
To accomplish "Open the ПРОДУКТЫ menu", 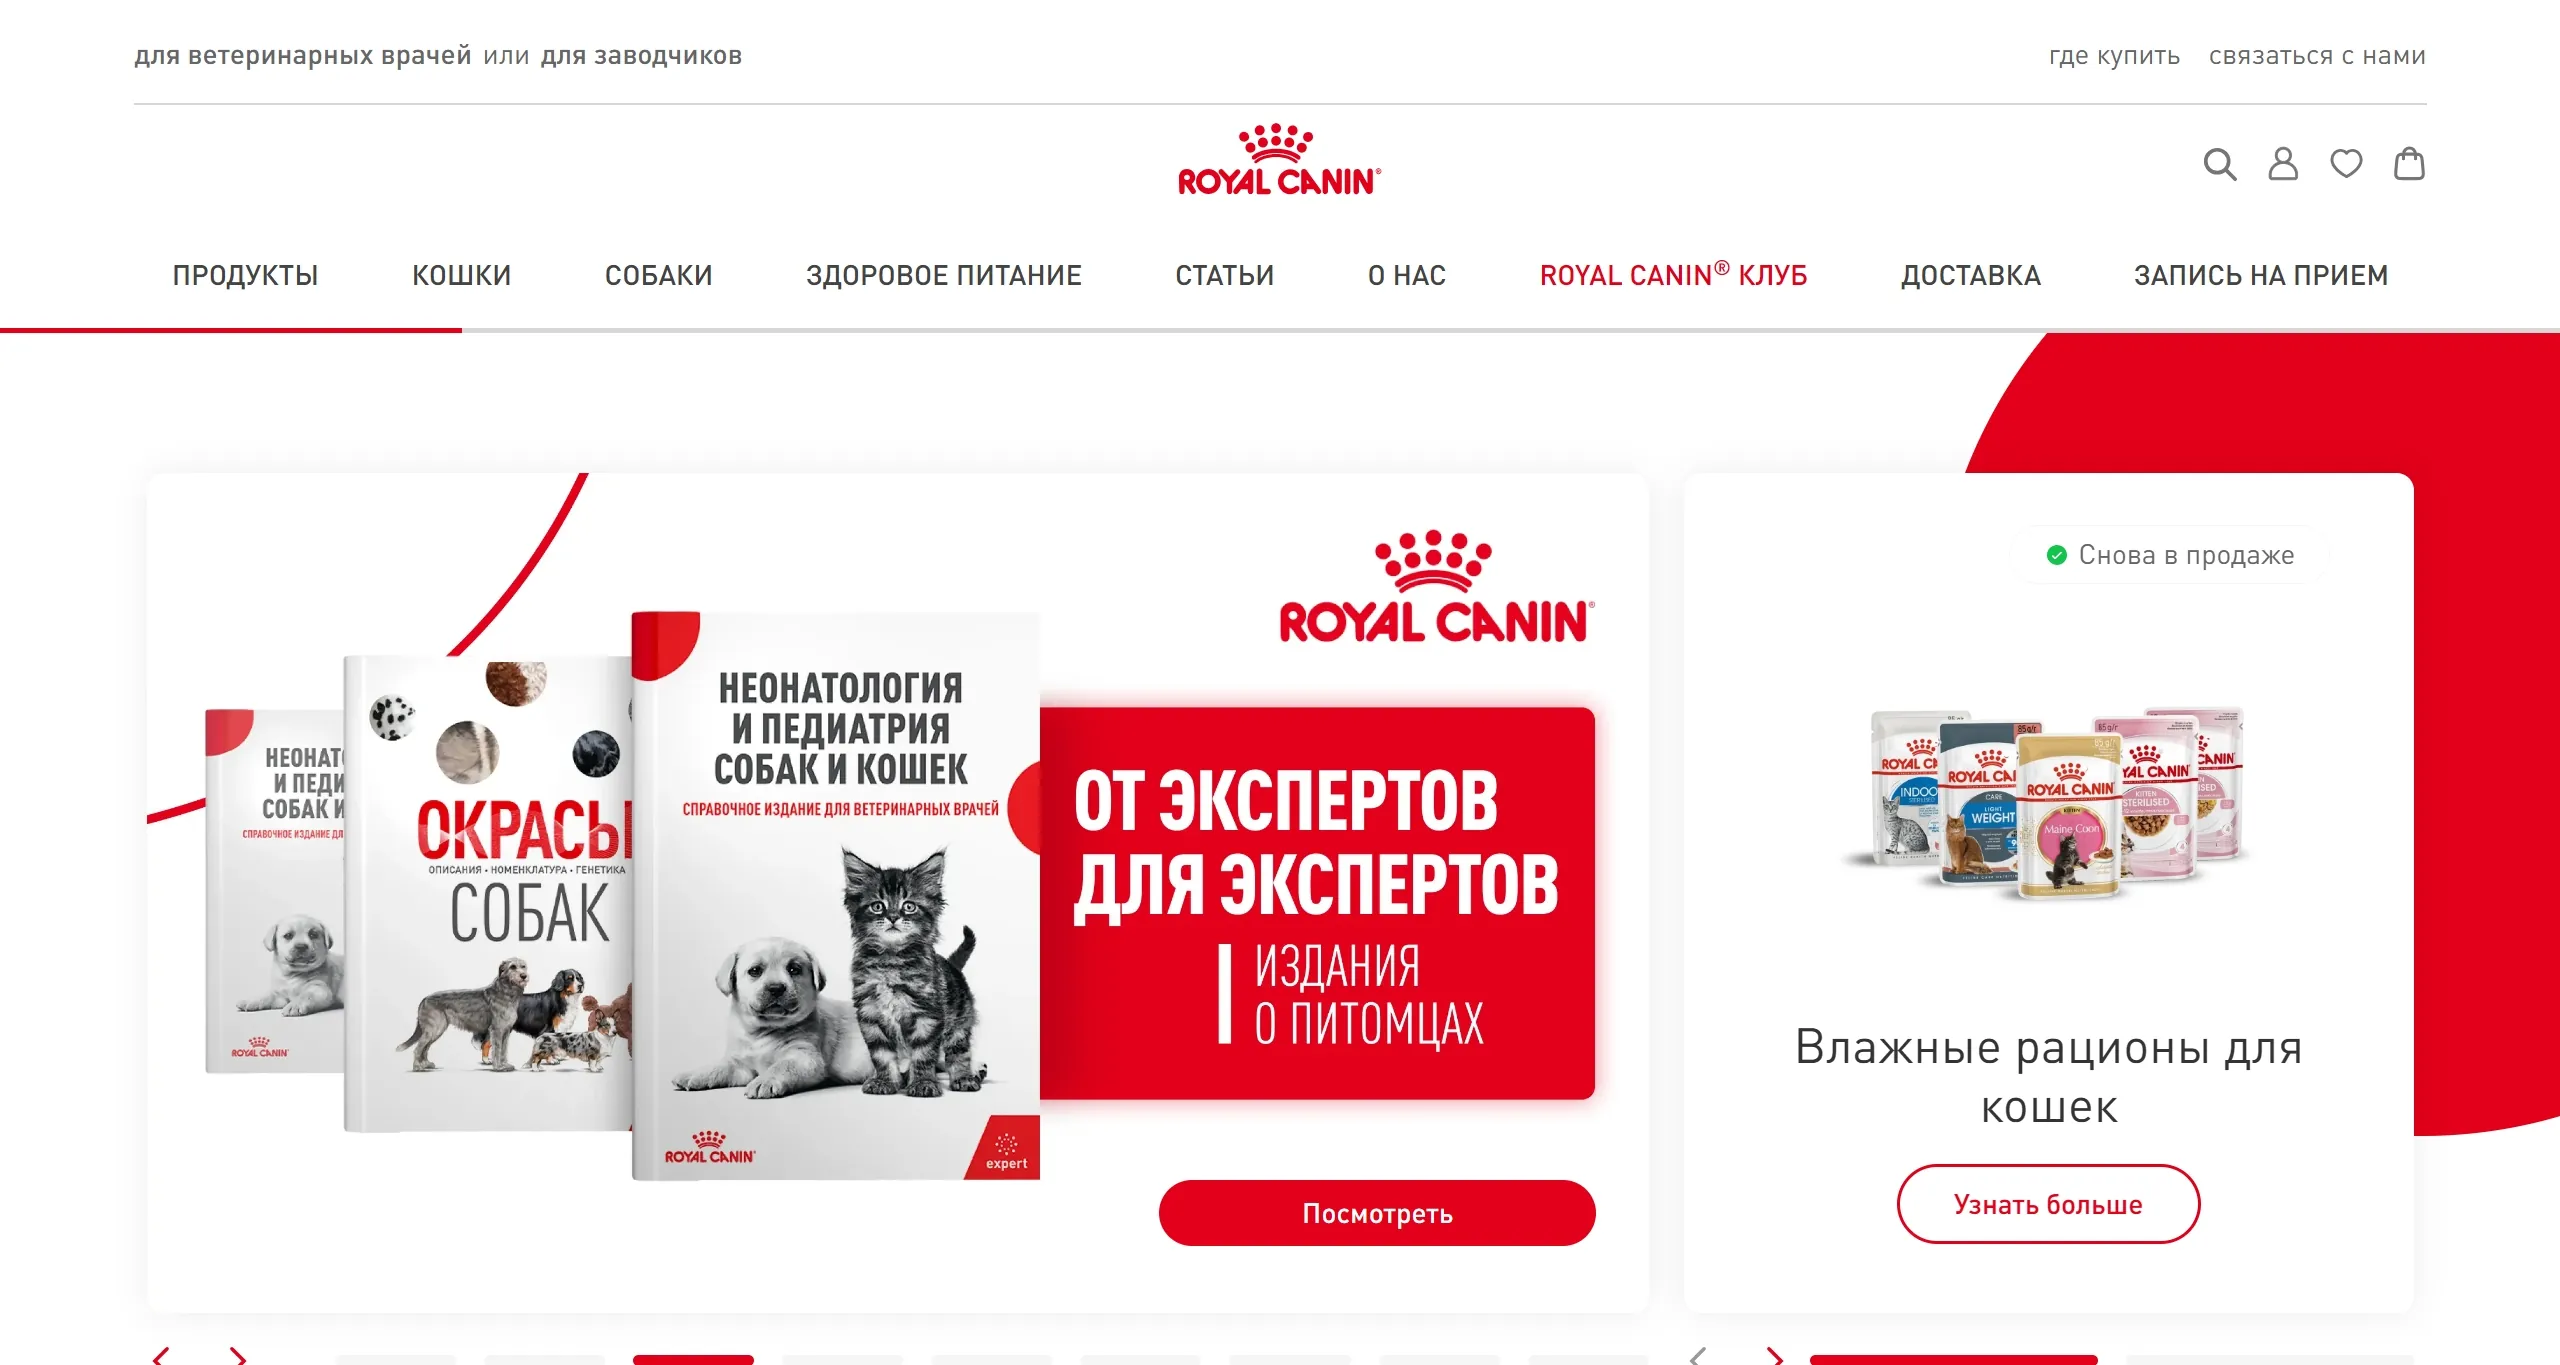I will click(x=245, y=275).
